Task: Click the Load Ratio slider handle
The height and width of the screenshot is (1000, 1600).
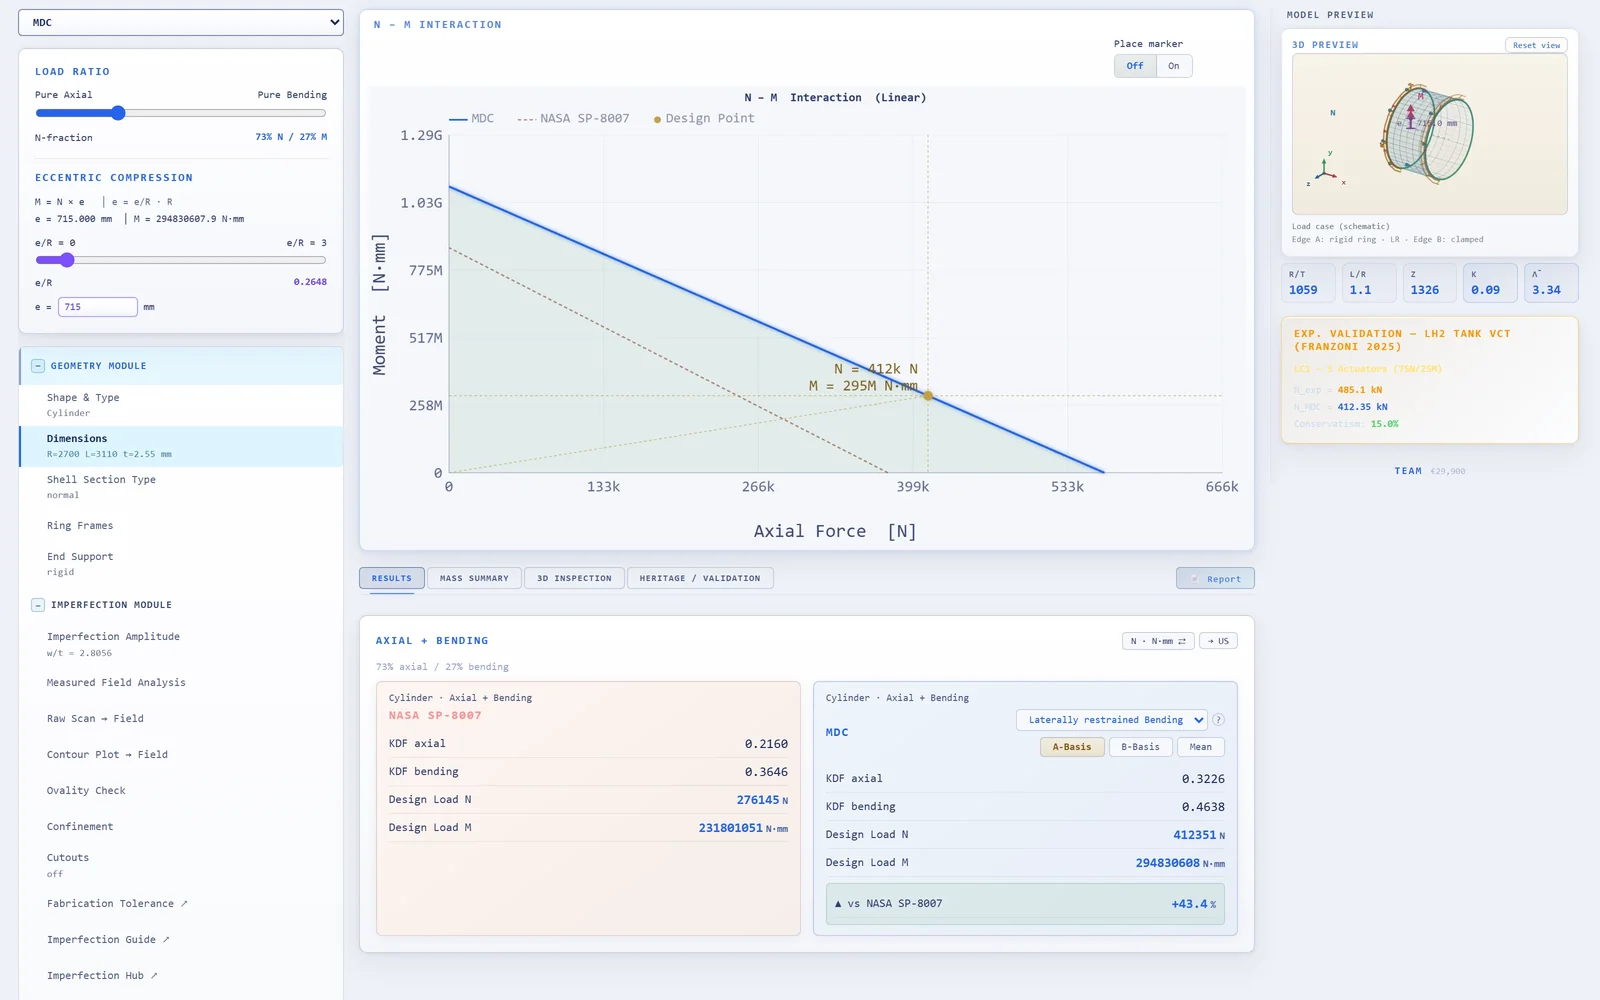Action: coord(118,113)
